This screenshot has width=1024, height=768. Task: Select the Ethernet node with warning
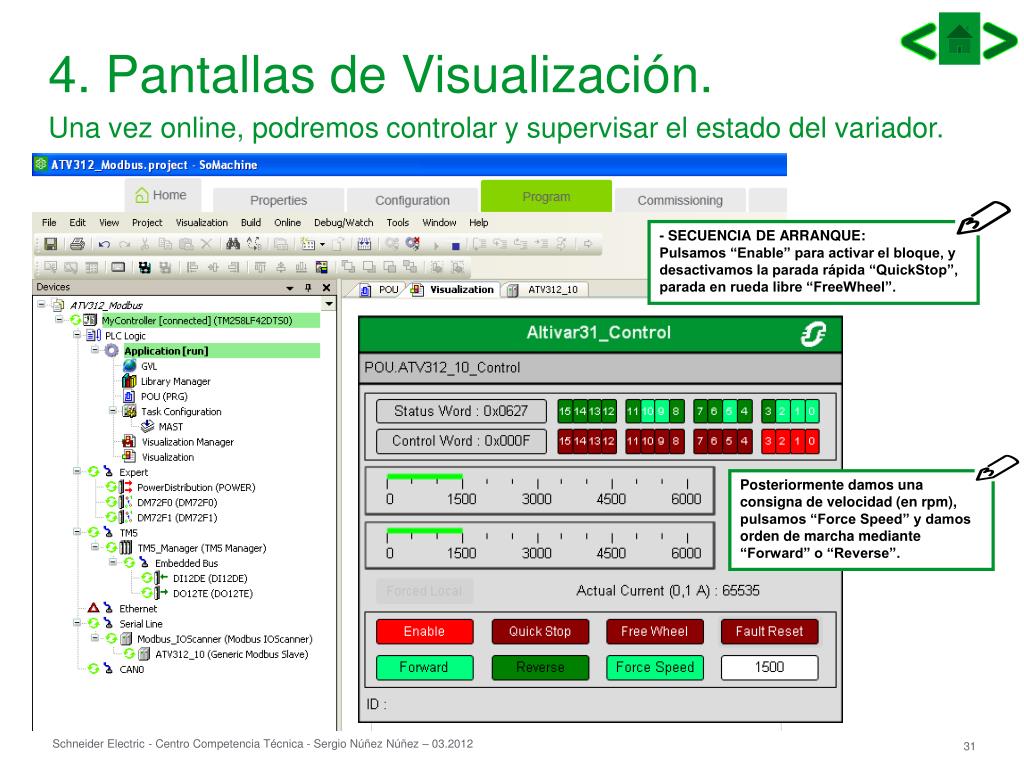click(x=123, y=608)
